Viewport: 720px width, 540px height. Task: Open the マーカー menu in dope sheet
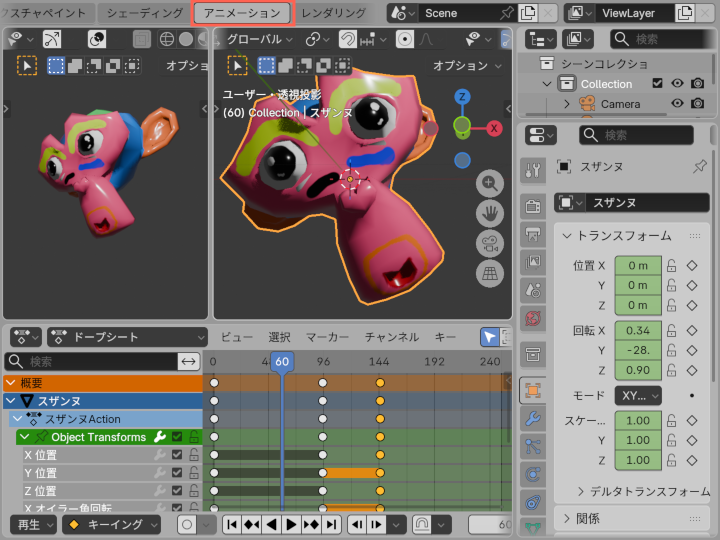(x=327, y=337)
